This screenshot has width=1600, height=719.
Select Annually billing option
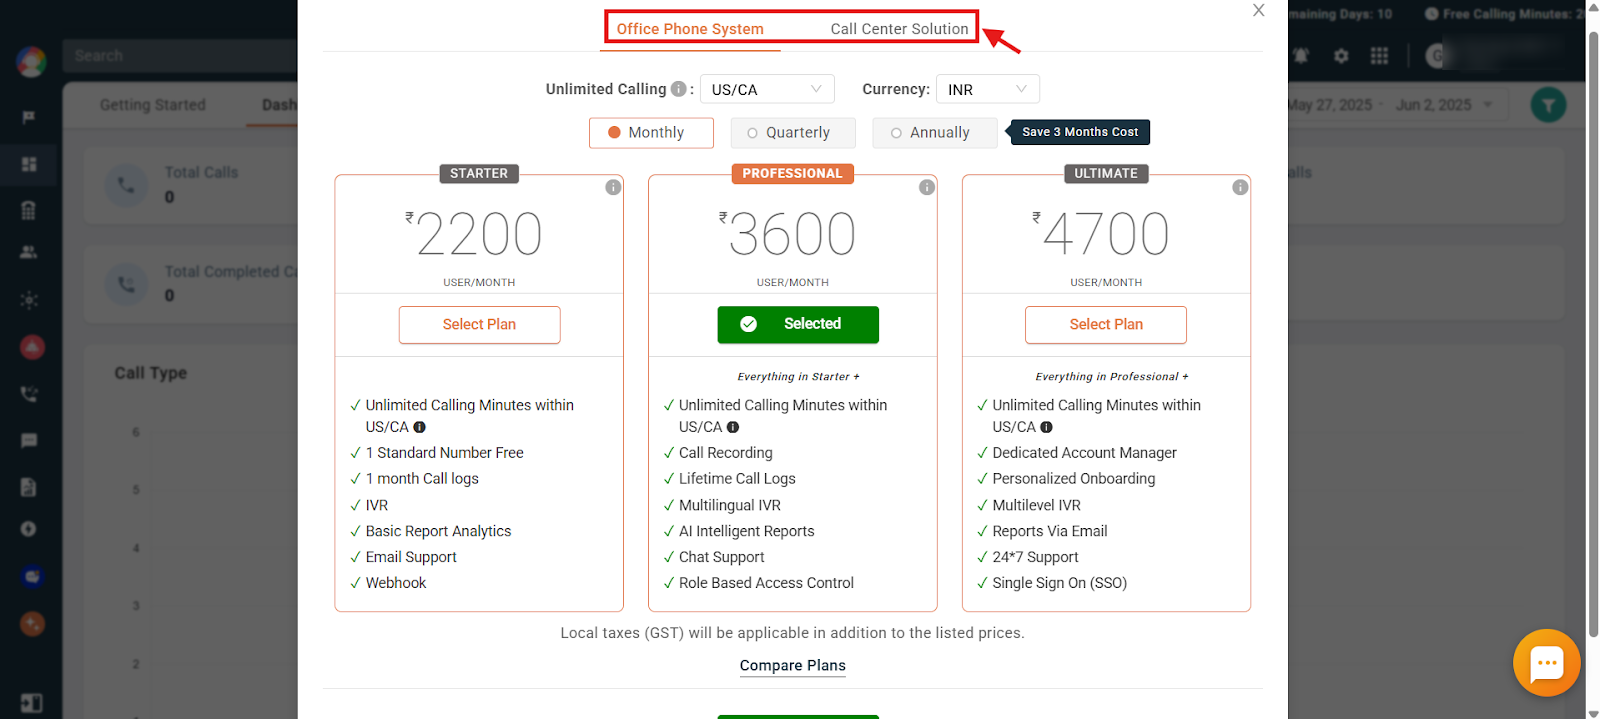(x=935, y=133)
